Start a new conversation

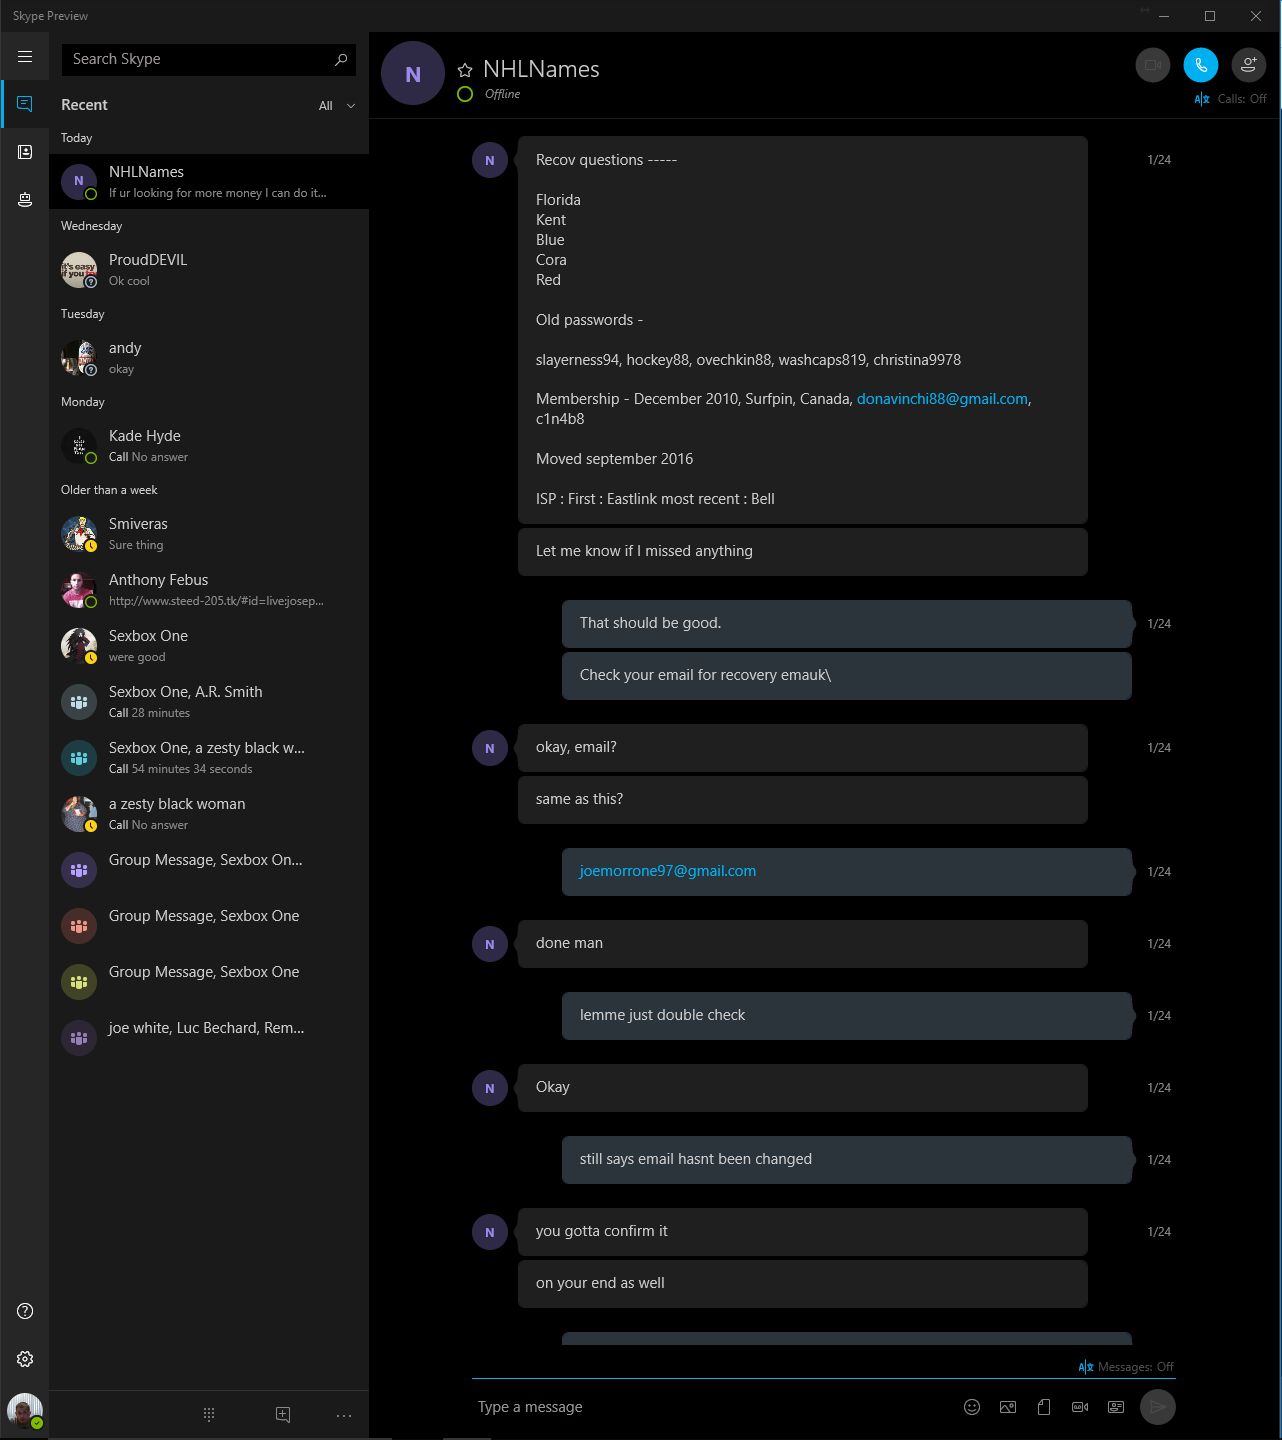coord(283,1414)
